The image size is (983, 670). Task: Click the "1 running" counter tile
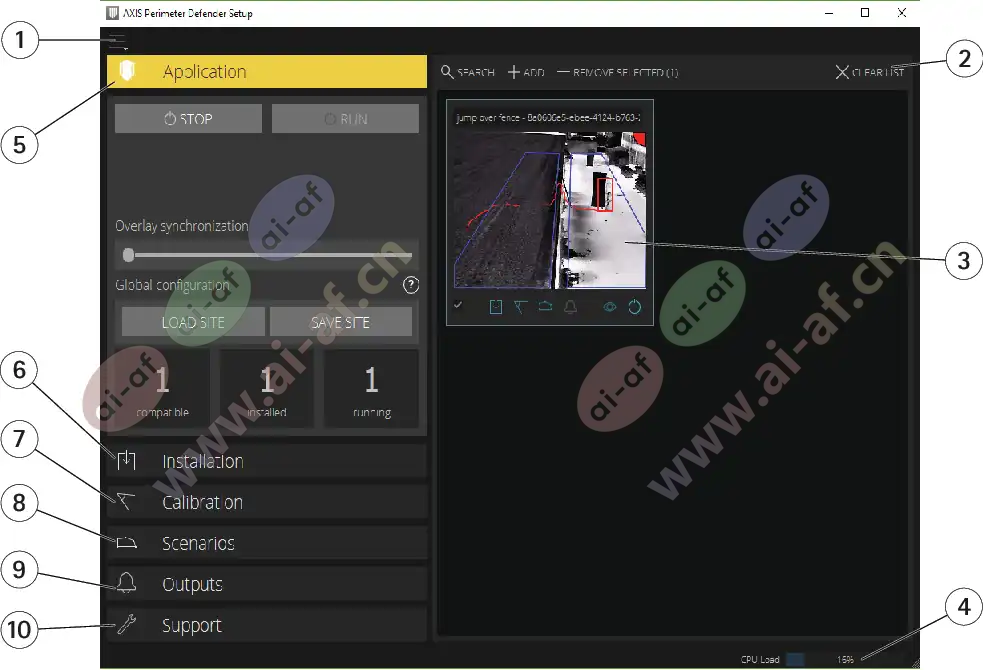(372, 389)
